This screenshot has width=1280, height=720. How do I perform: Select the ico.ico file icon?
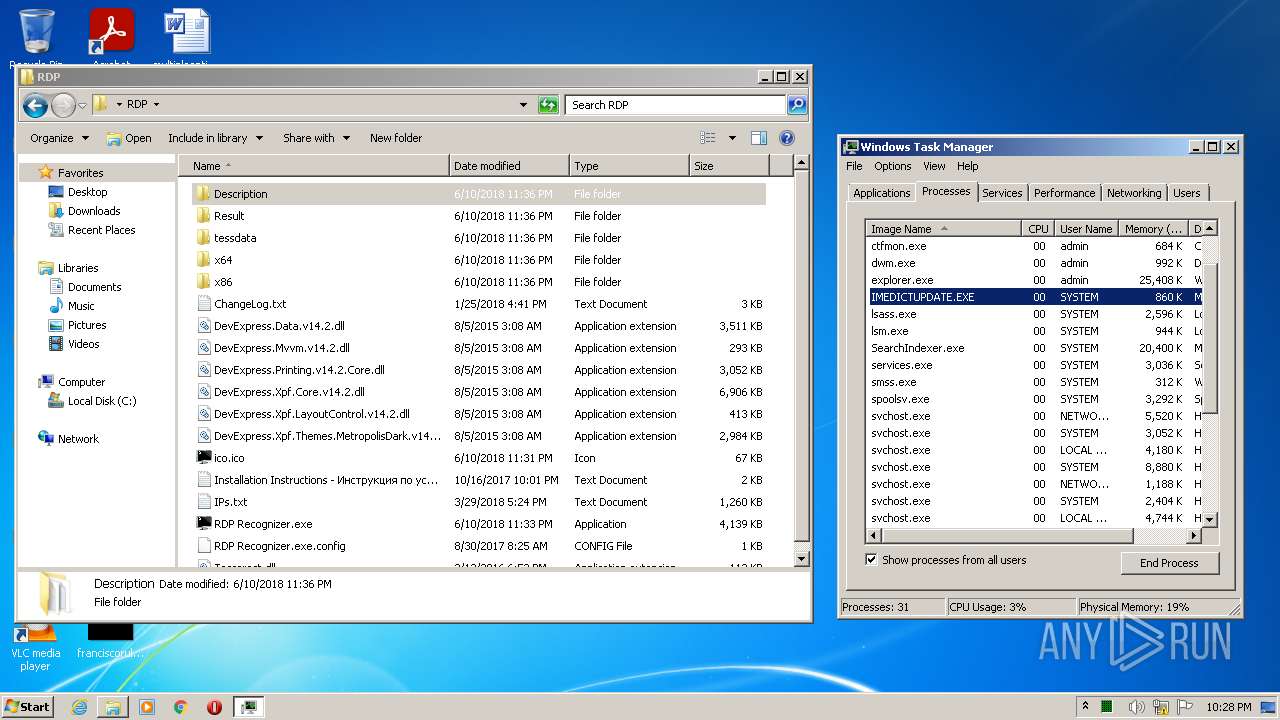204,458
